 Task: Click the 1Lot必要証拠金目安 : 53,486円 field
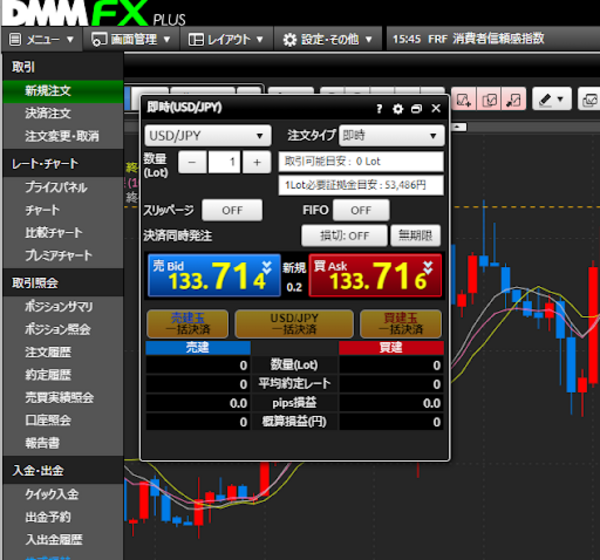click(361, 185)
